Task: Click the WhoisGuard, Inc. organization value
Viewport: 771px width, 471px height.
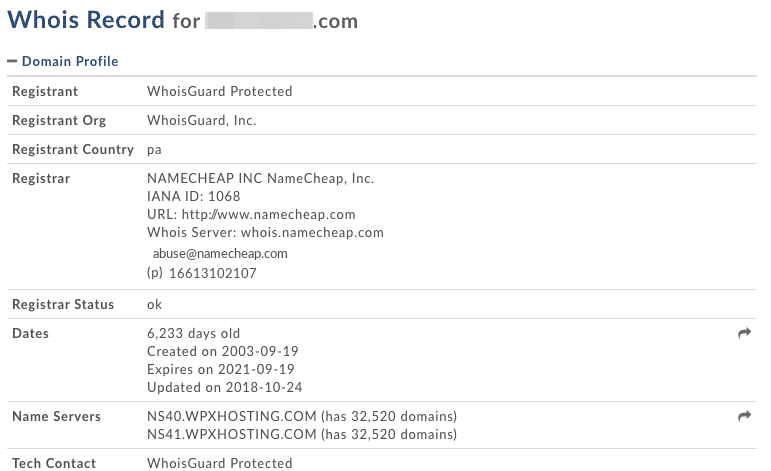Action: [x=202, y=120]
